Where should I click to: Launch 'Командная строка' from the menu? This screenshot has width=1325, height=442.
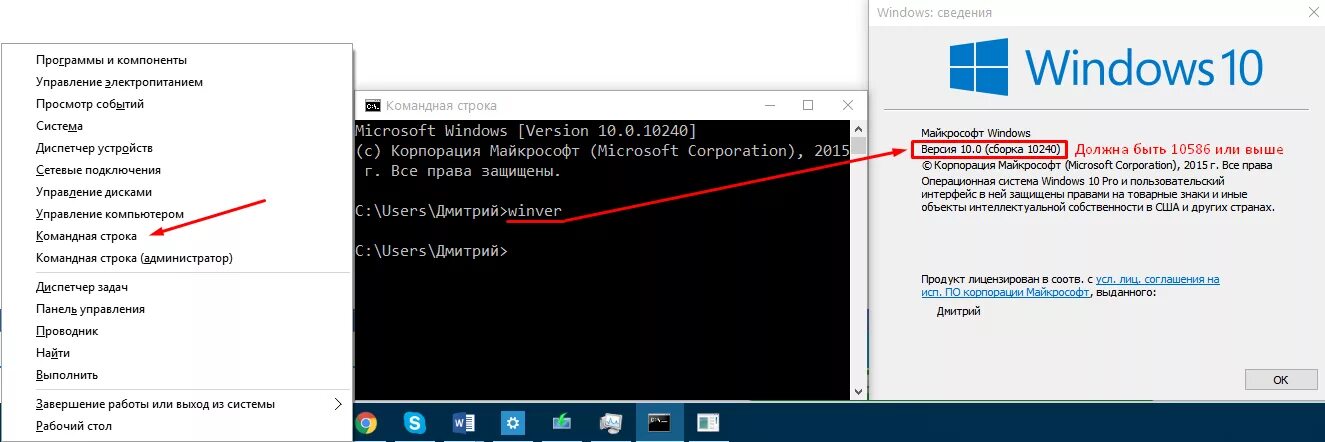click(86, 236)
